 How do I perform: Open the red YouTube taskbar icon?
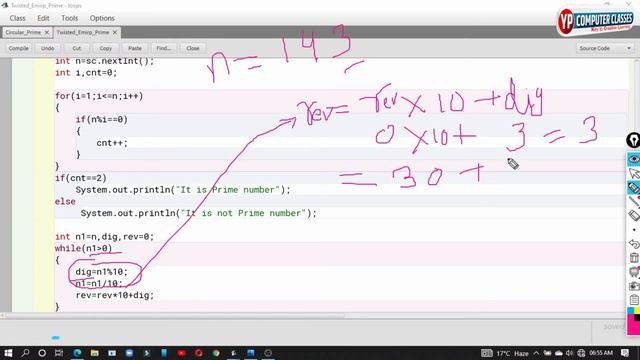coord(182,353)
